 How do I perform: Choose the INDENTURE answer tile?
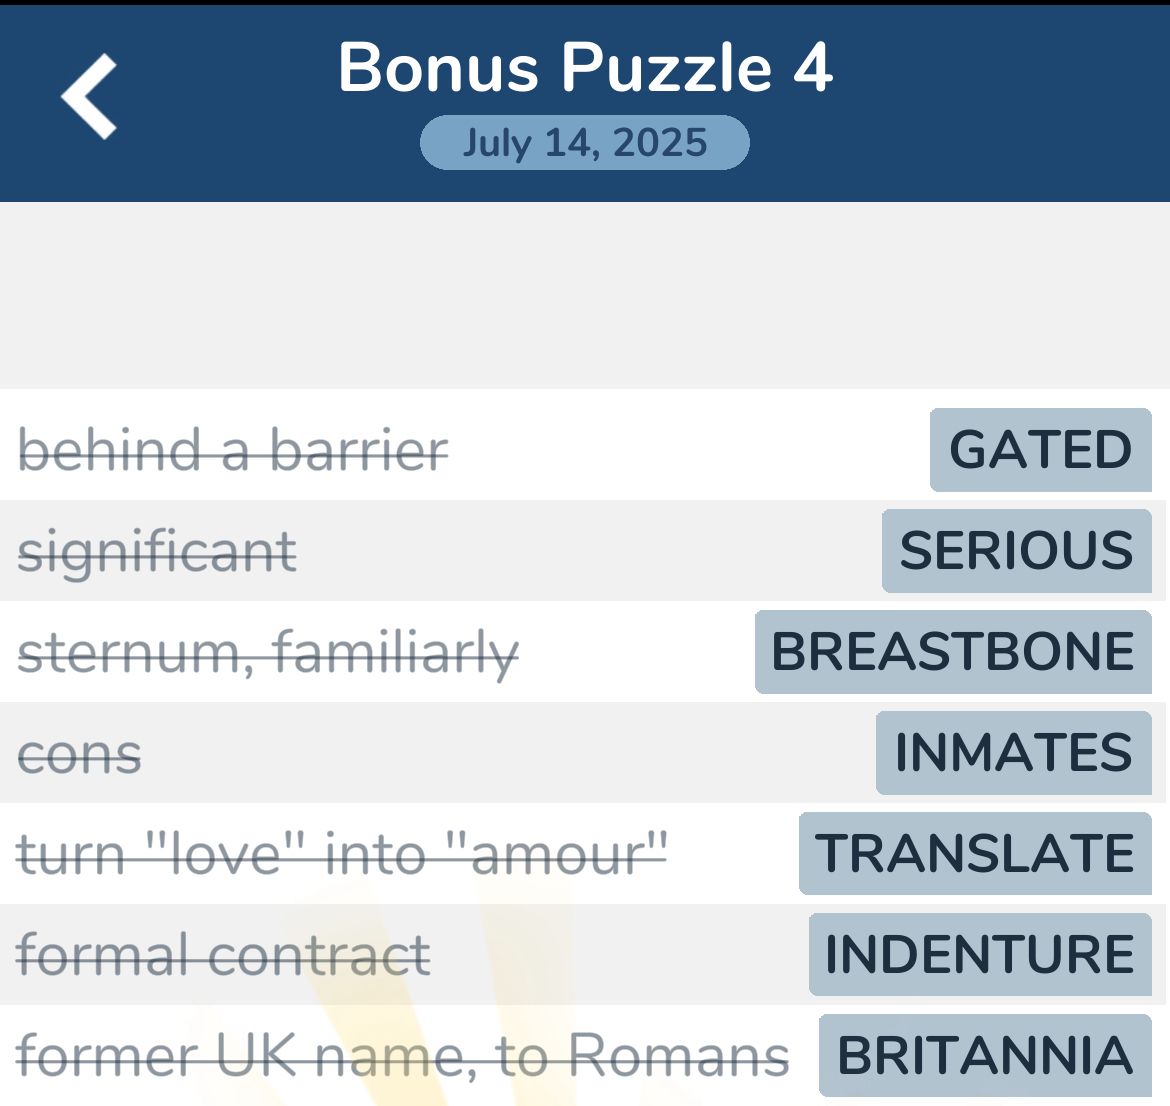point(980,954)
